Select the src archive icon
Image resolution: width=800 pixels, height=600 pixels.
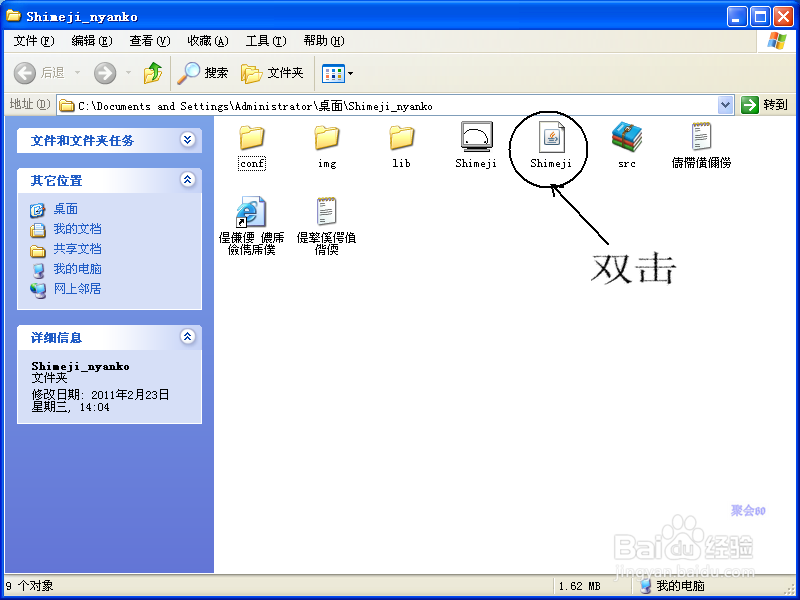click(x=627, y=137)
